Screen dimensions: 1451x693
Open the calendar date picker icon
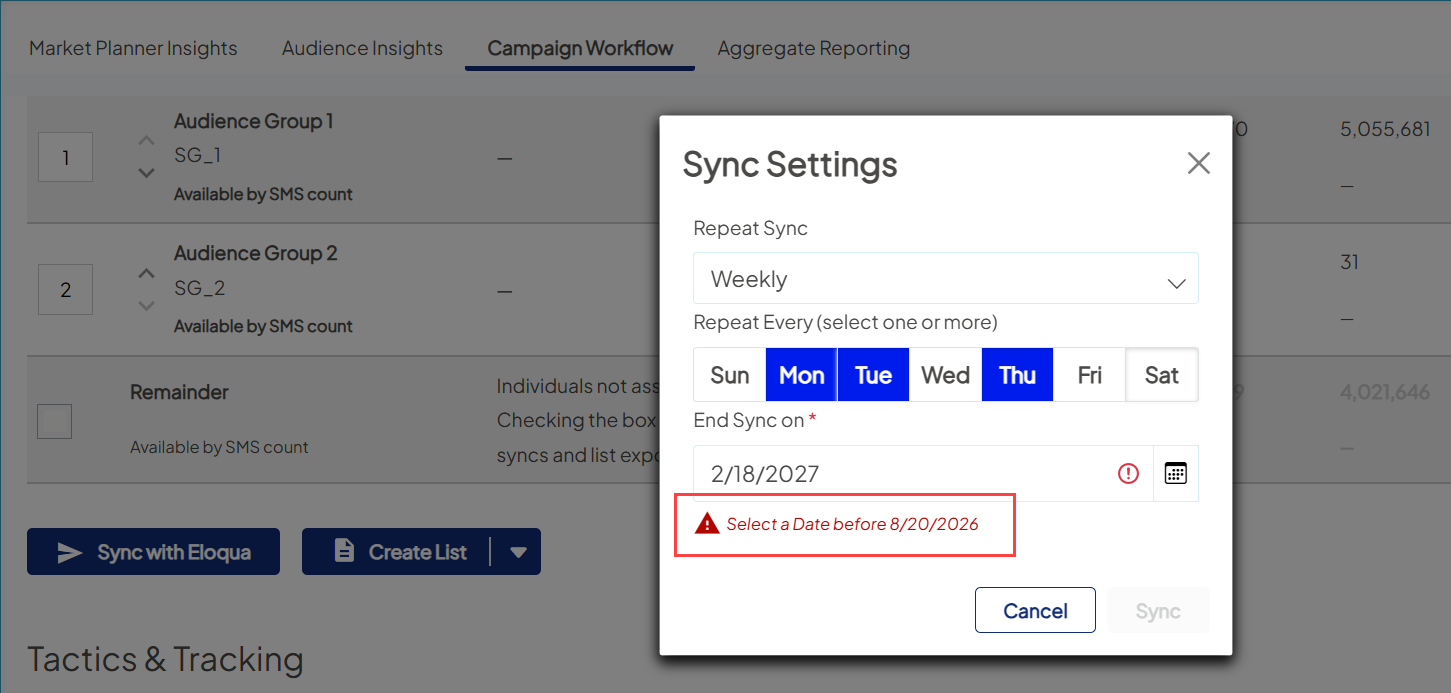tap(1175, 472)
